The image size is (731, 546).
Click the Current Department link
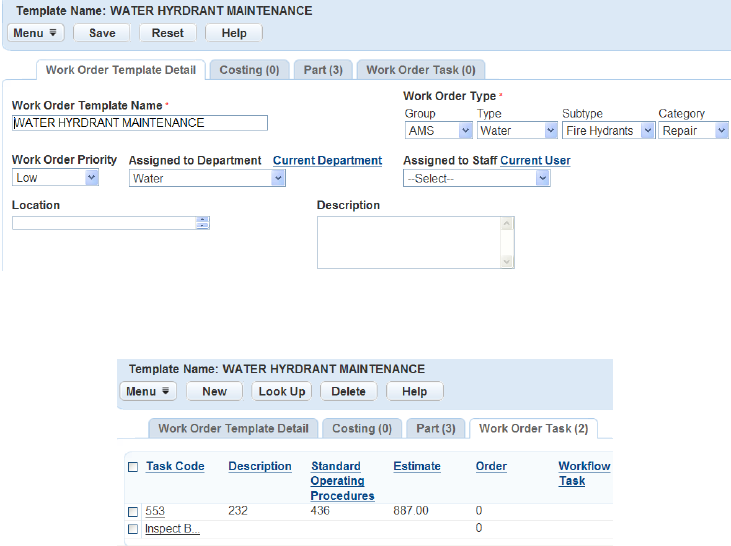[x=327, y=160]
